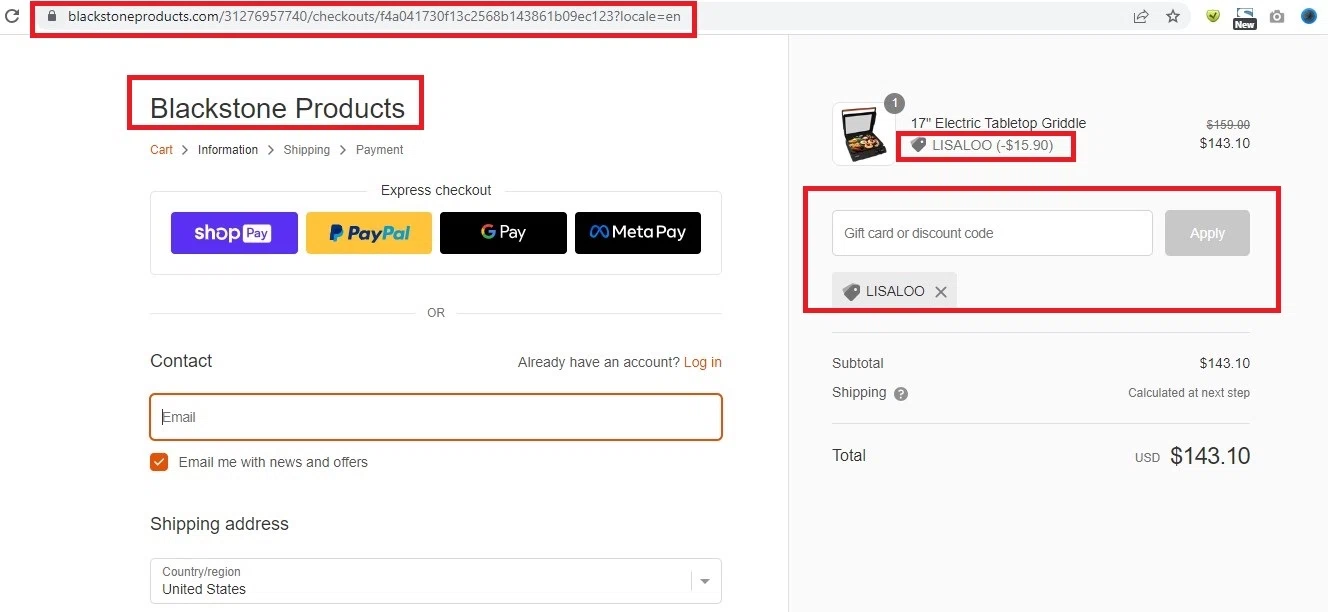Remove the LISALOO discount code tag

click(940, 292)
